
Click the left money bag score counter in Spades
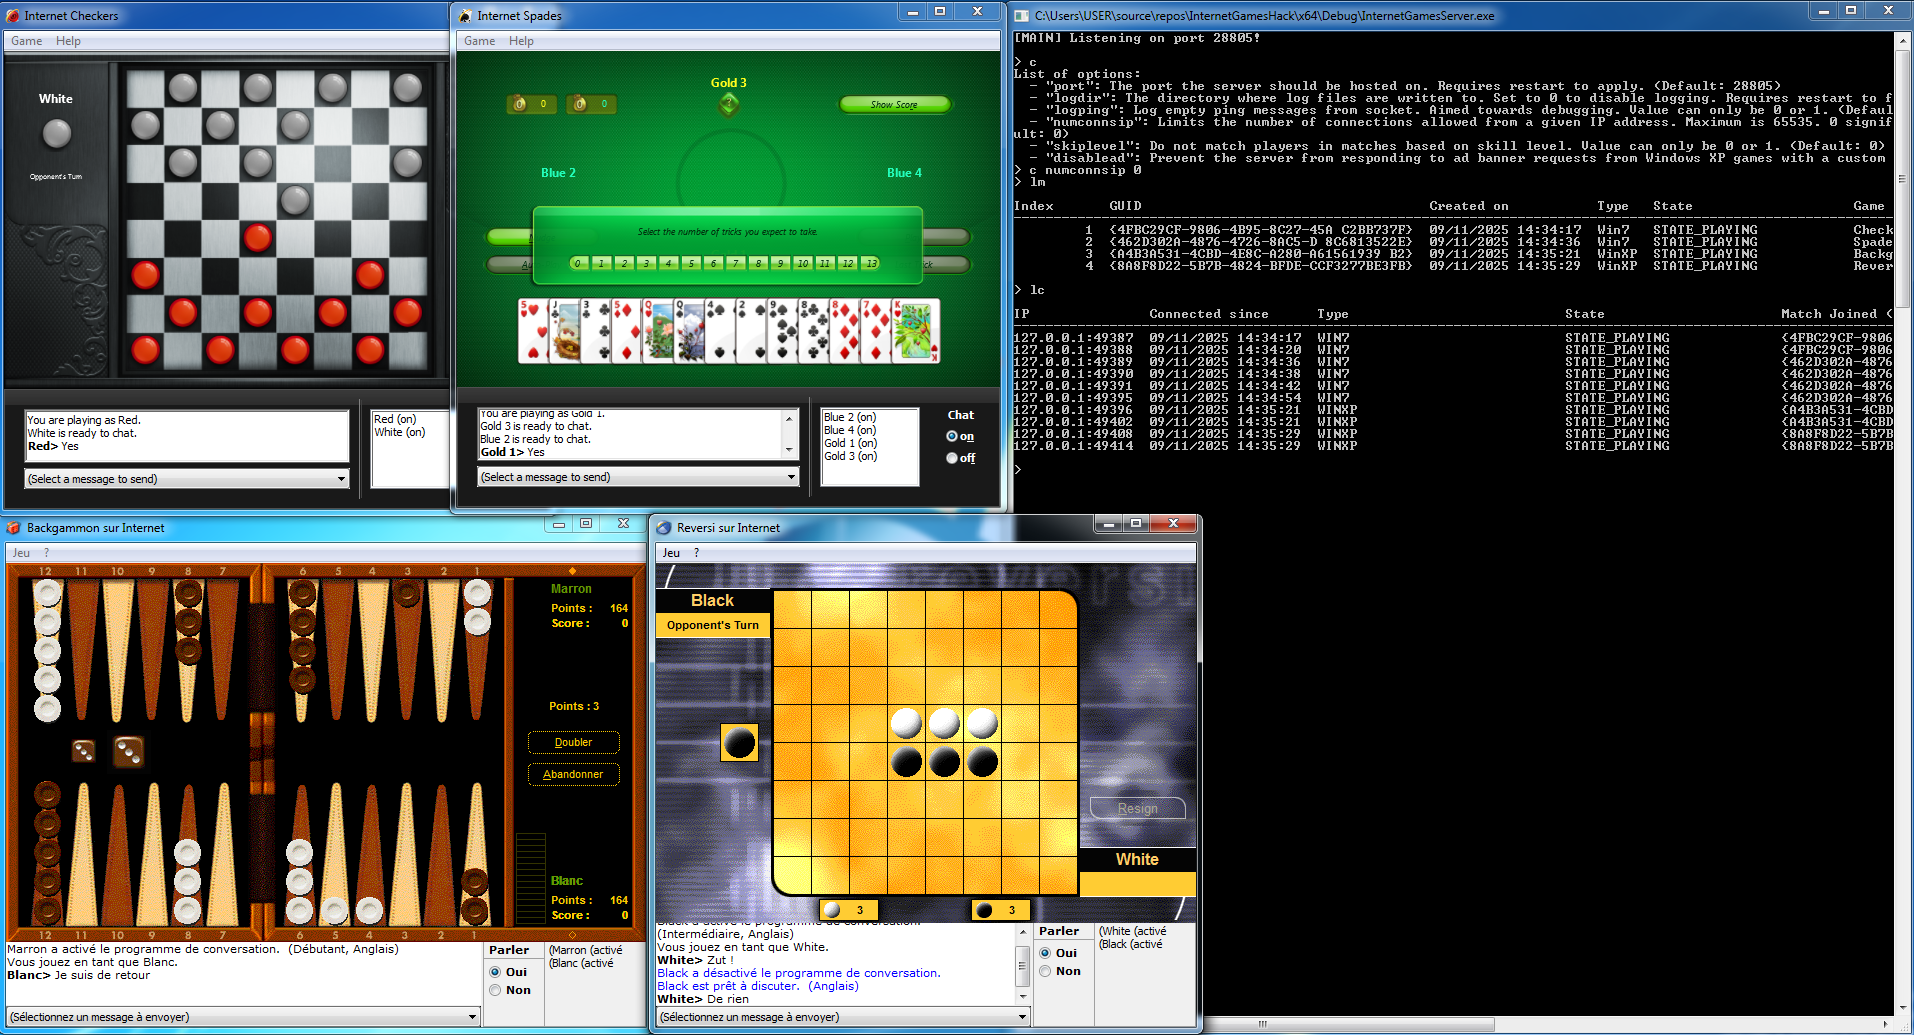[x=531, y=104]
